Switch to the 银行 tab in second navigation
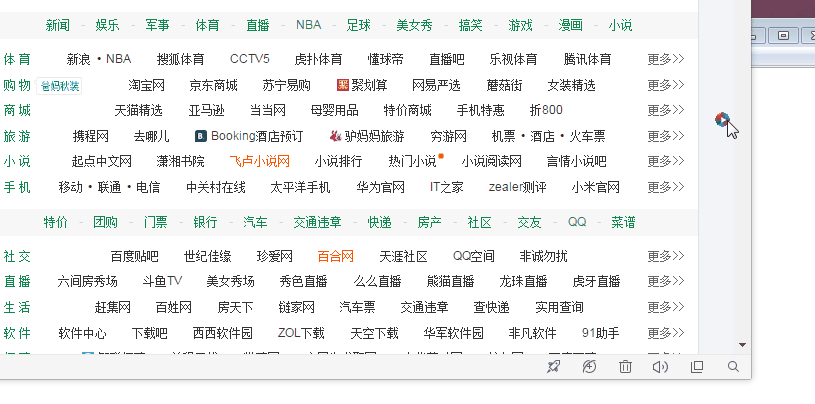Image resolution: width=815 pixels, height=404 pixels. [205, 221]
